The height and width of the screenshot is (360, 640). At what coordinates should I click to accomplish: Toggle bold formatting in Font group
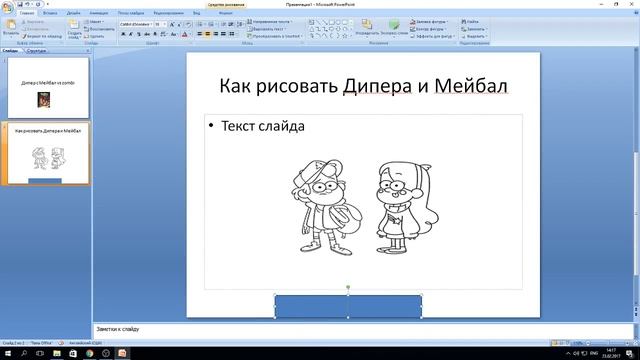tap(123, 34)
